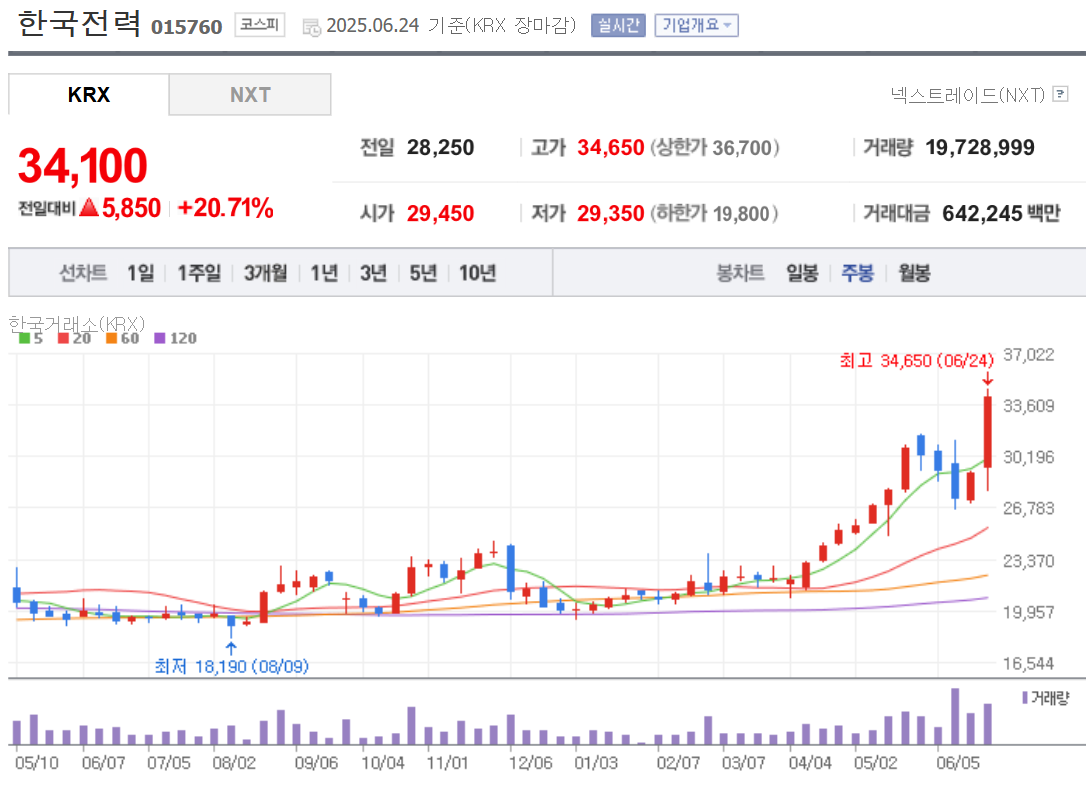
Task: Toggle the 실시간 real-time button
Action: click(x=618, y=25)
